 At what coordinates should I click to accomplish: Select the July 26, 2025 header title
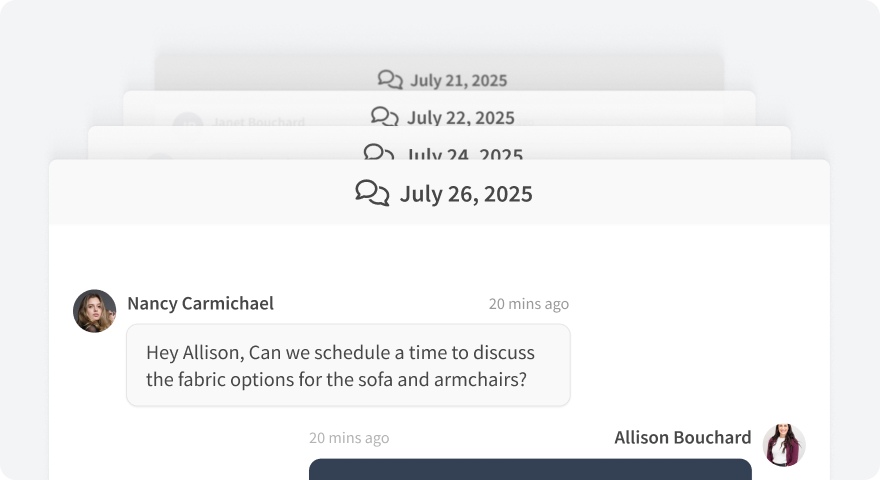[466, 194]
